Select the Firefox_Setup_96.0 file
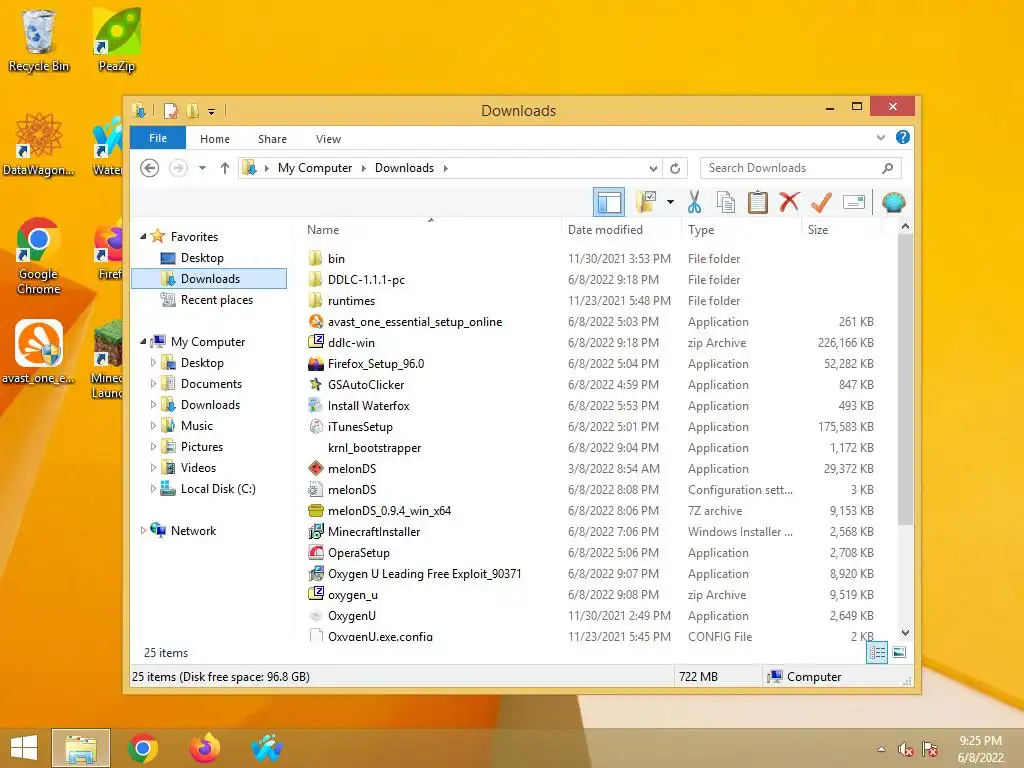The image size is (1024, 768). coord(376,363)
